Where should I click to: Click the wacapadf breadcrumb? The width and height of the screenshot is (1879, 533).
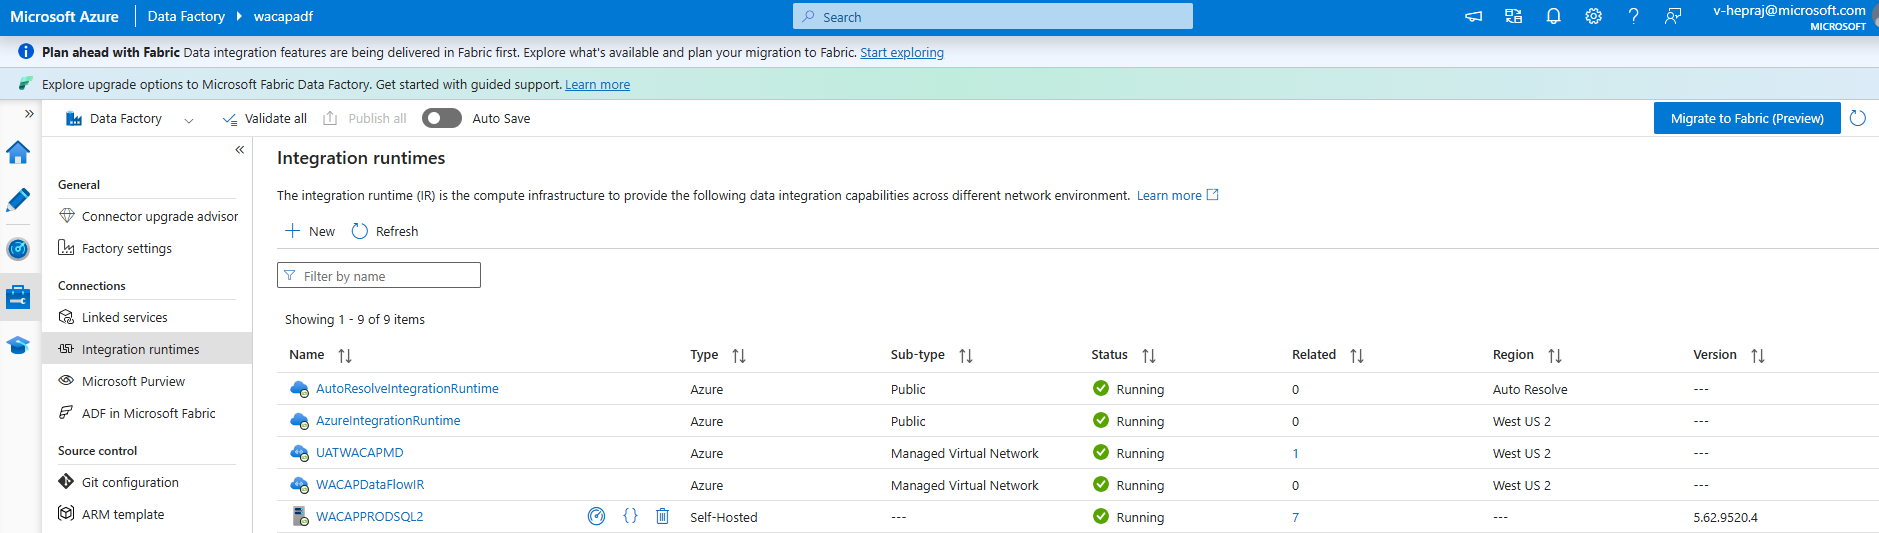point(283,16)
